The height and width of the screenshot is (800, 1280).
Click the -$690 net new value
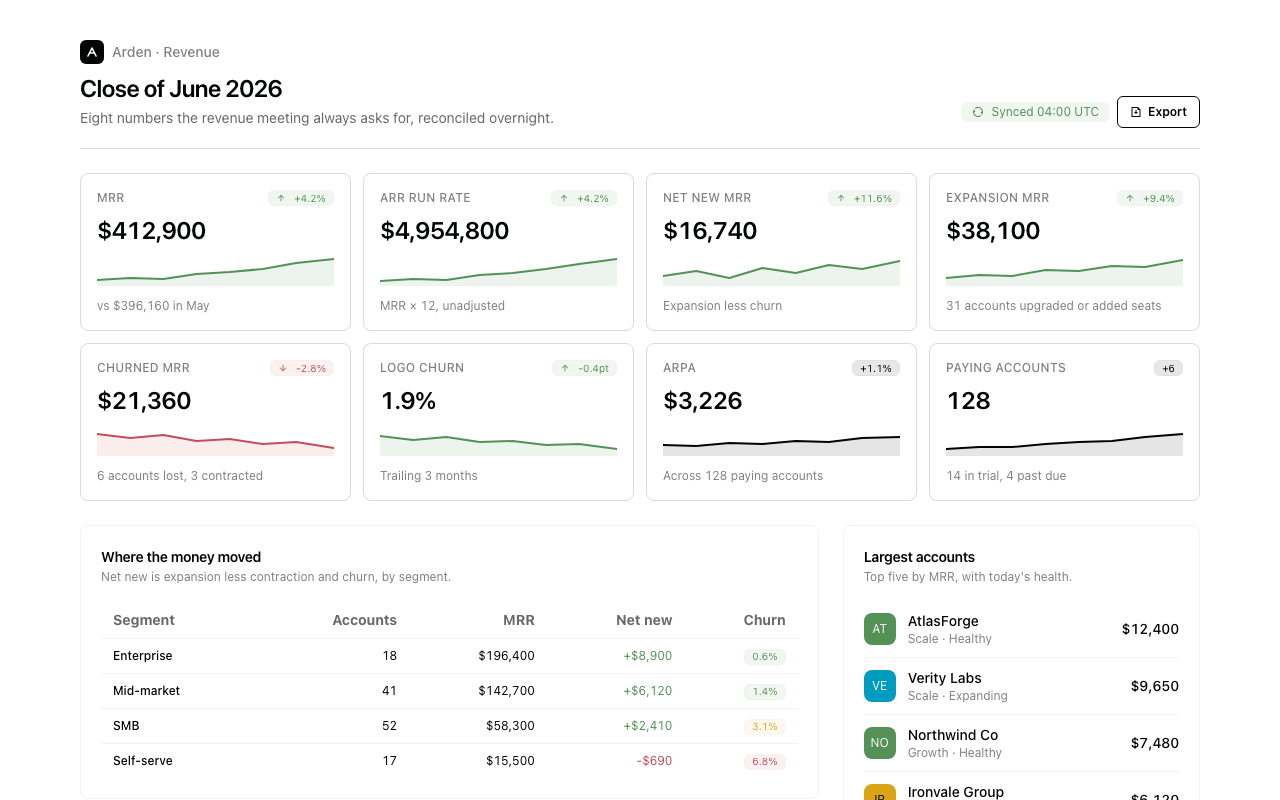pos(654,761)
